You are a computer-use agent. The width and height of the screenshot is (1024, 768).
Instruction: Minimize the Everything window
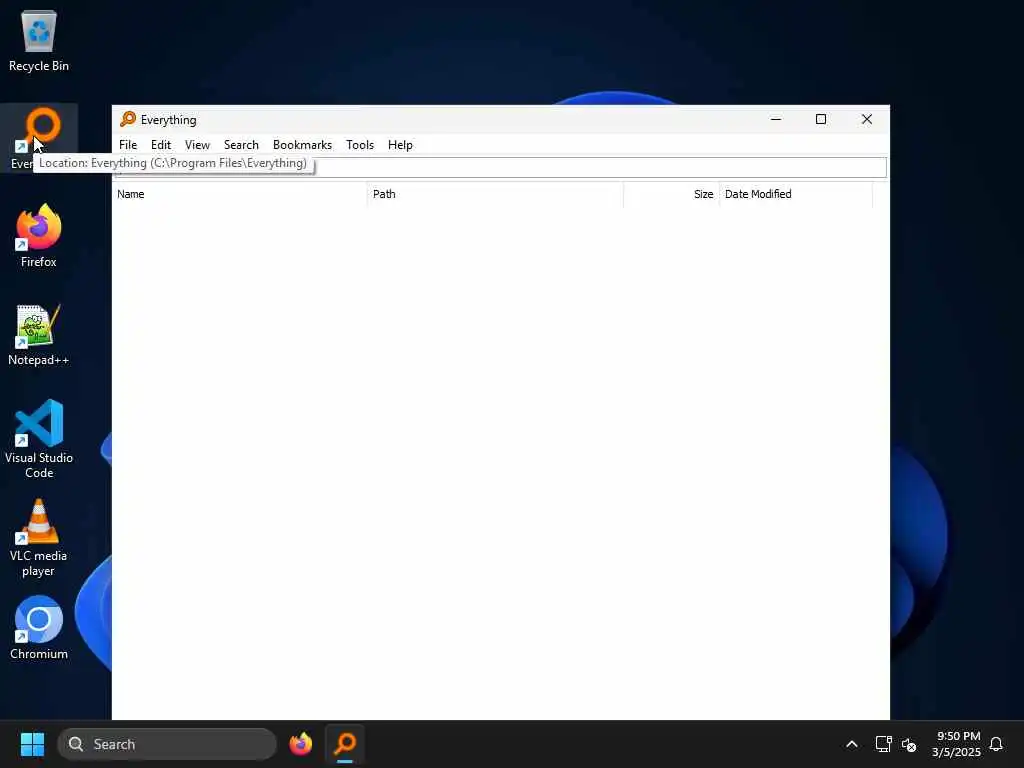tap(776, 119)
